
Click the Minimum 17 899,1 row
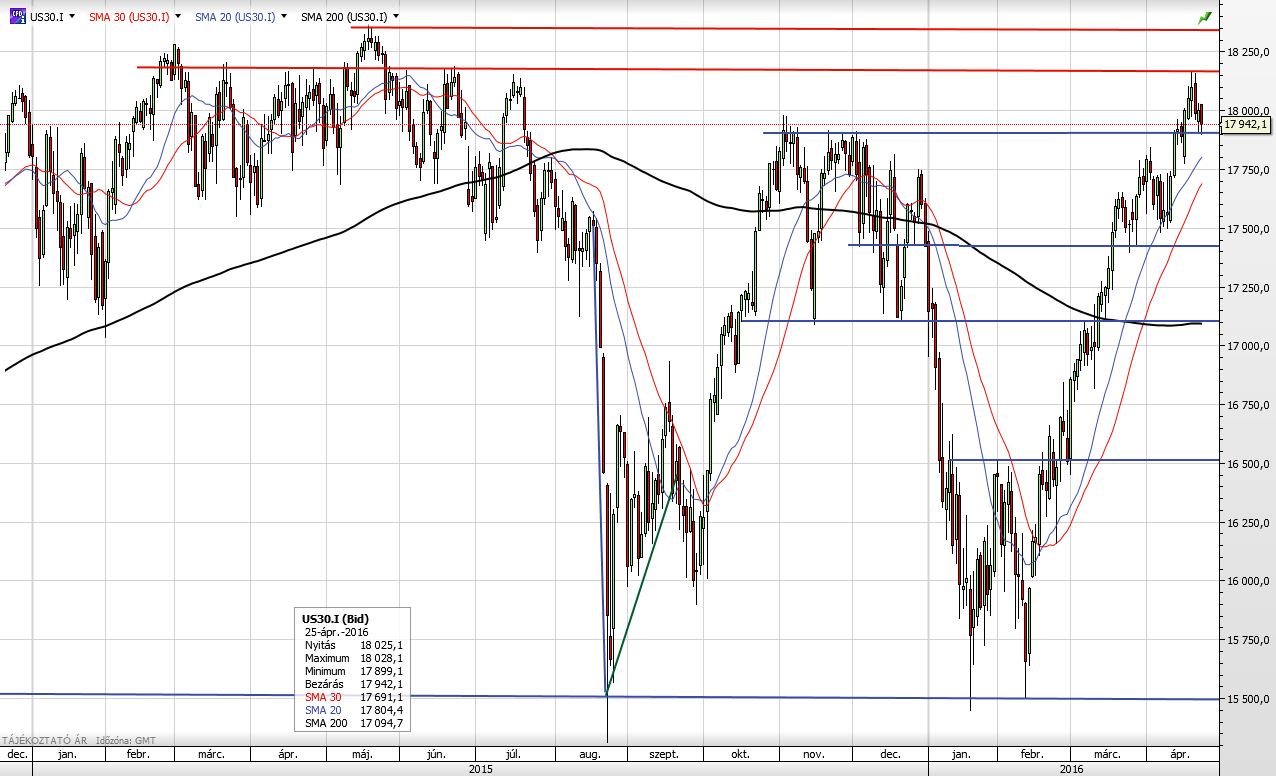354,671
